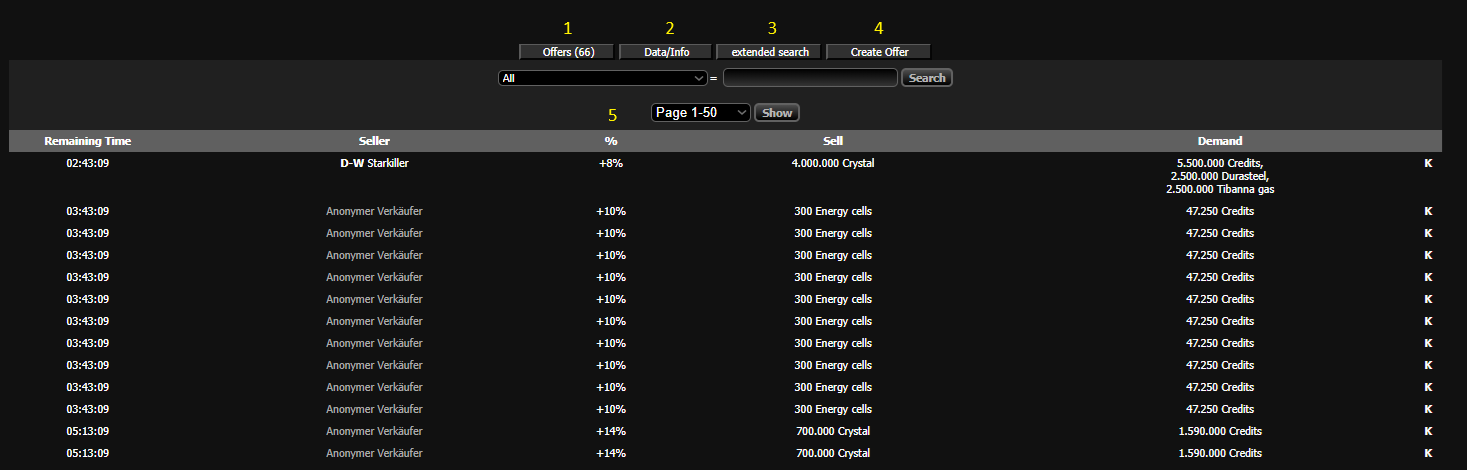The height and width of the screenshot is (470, 1467).
Task: Click the search text input field
Action: (x=810, y=78)
